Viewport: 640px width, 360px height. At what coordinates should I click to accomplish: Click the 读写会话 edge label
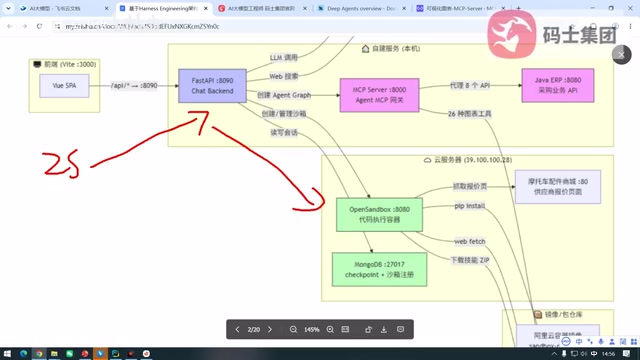coord(284,132)
